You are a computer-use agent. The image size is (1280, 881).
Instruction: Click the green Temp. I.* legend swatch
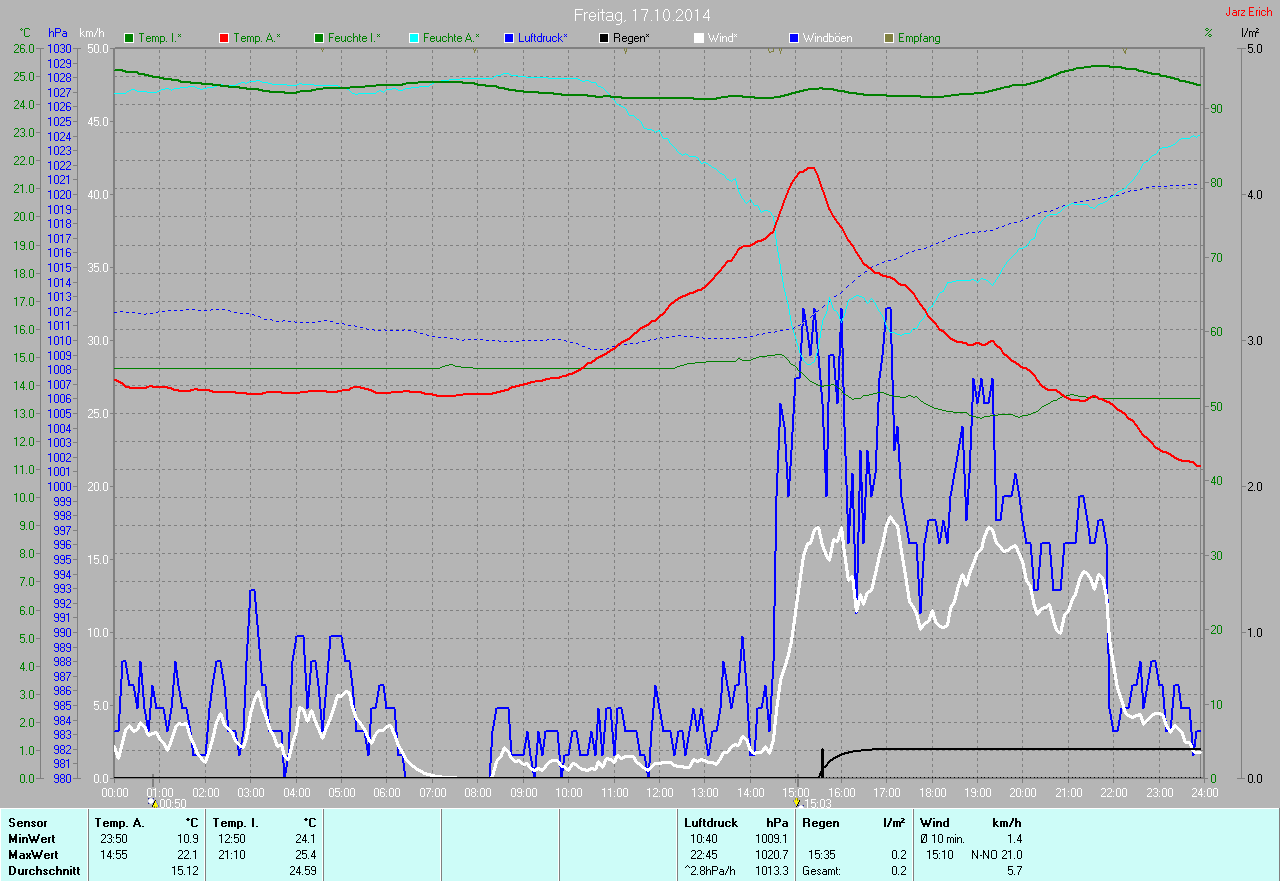click(x=129, y=38)
